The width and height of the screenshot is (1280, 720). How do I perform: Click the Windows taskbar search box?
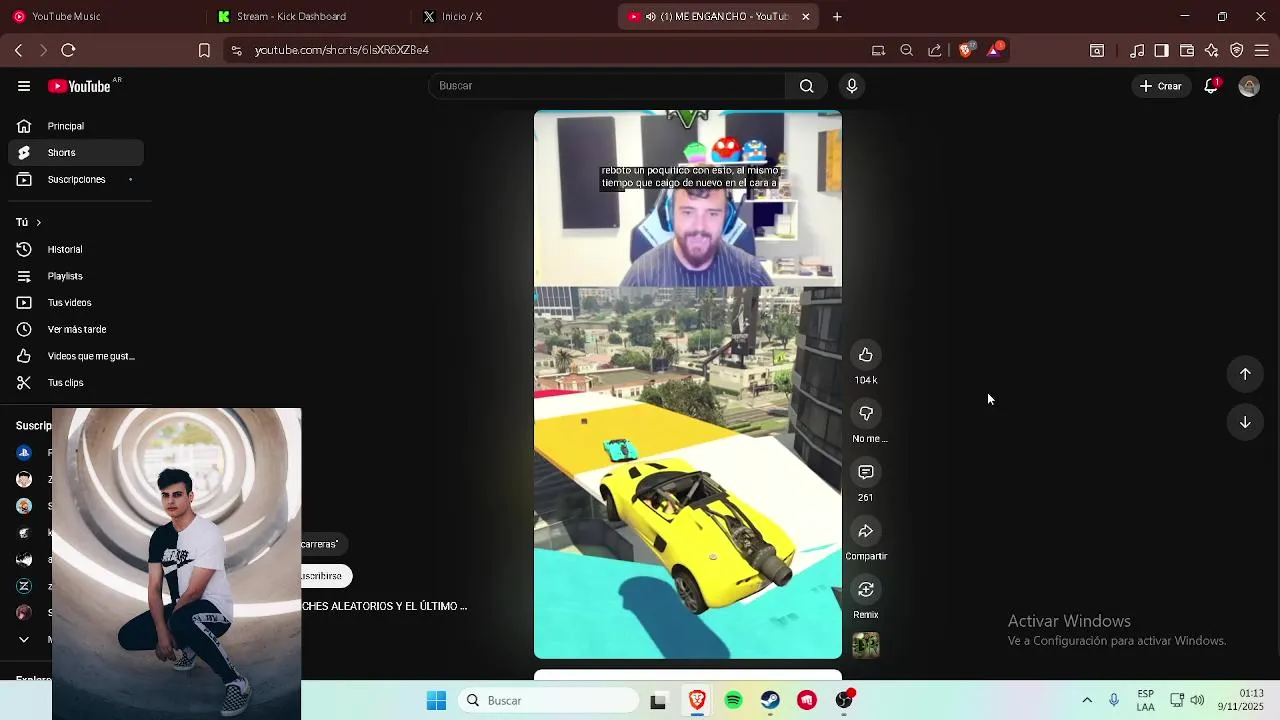click(x=548, y=701)
